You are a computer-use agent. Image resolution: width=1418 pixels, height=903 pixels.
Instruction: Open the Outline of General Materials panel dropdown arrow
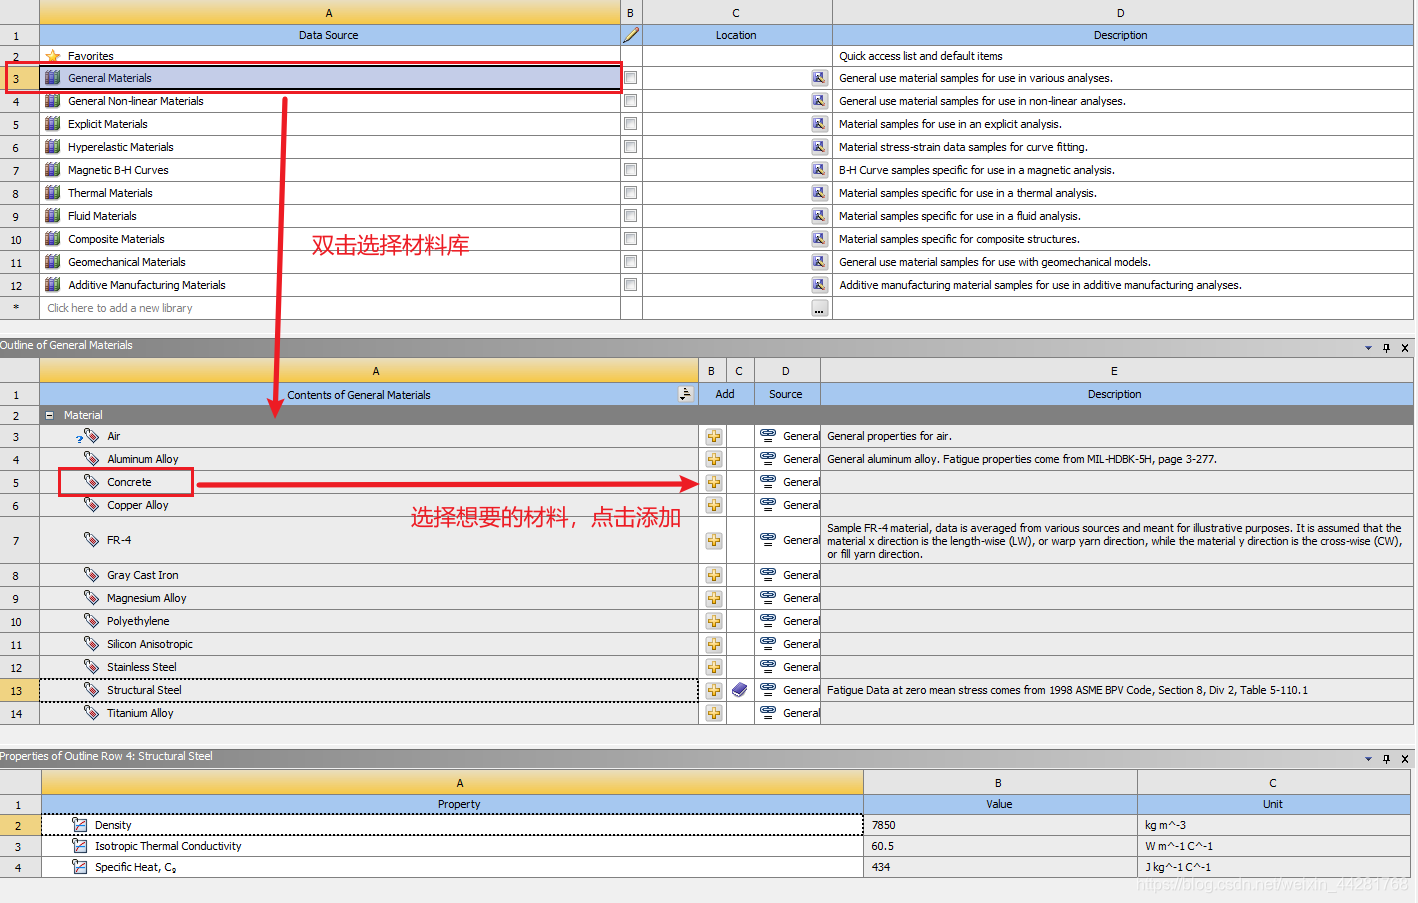pyautogui.click(x=1368, y=348)
